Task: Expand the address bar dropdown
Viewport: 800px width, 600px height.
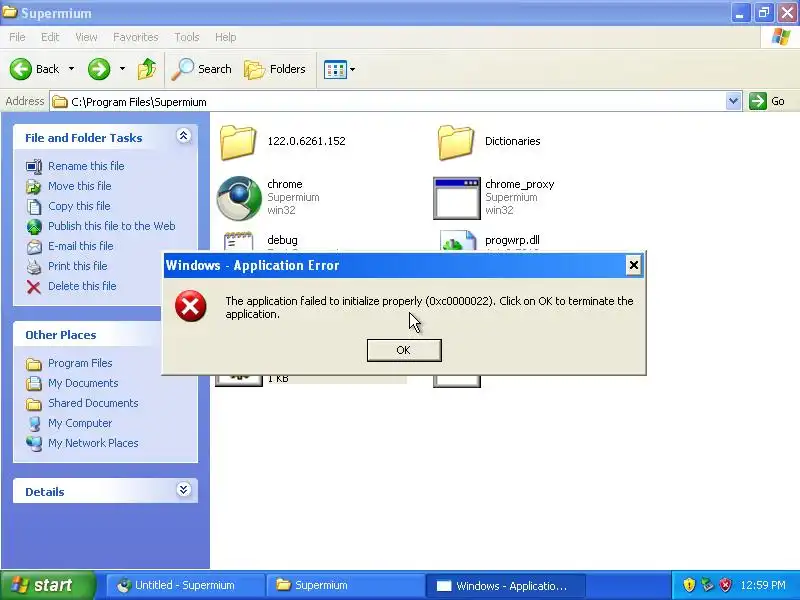Action: coord(733,101)
